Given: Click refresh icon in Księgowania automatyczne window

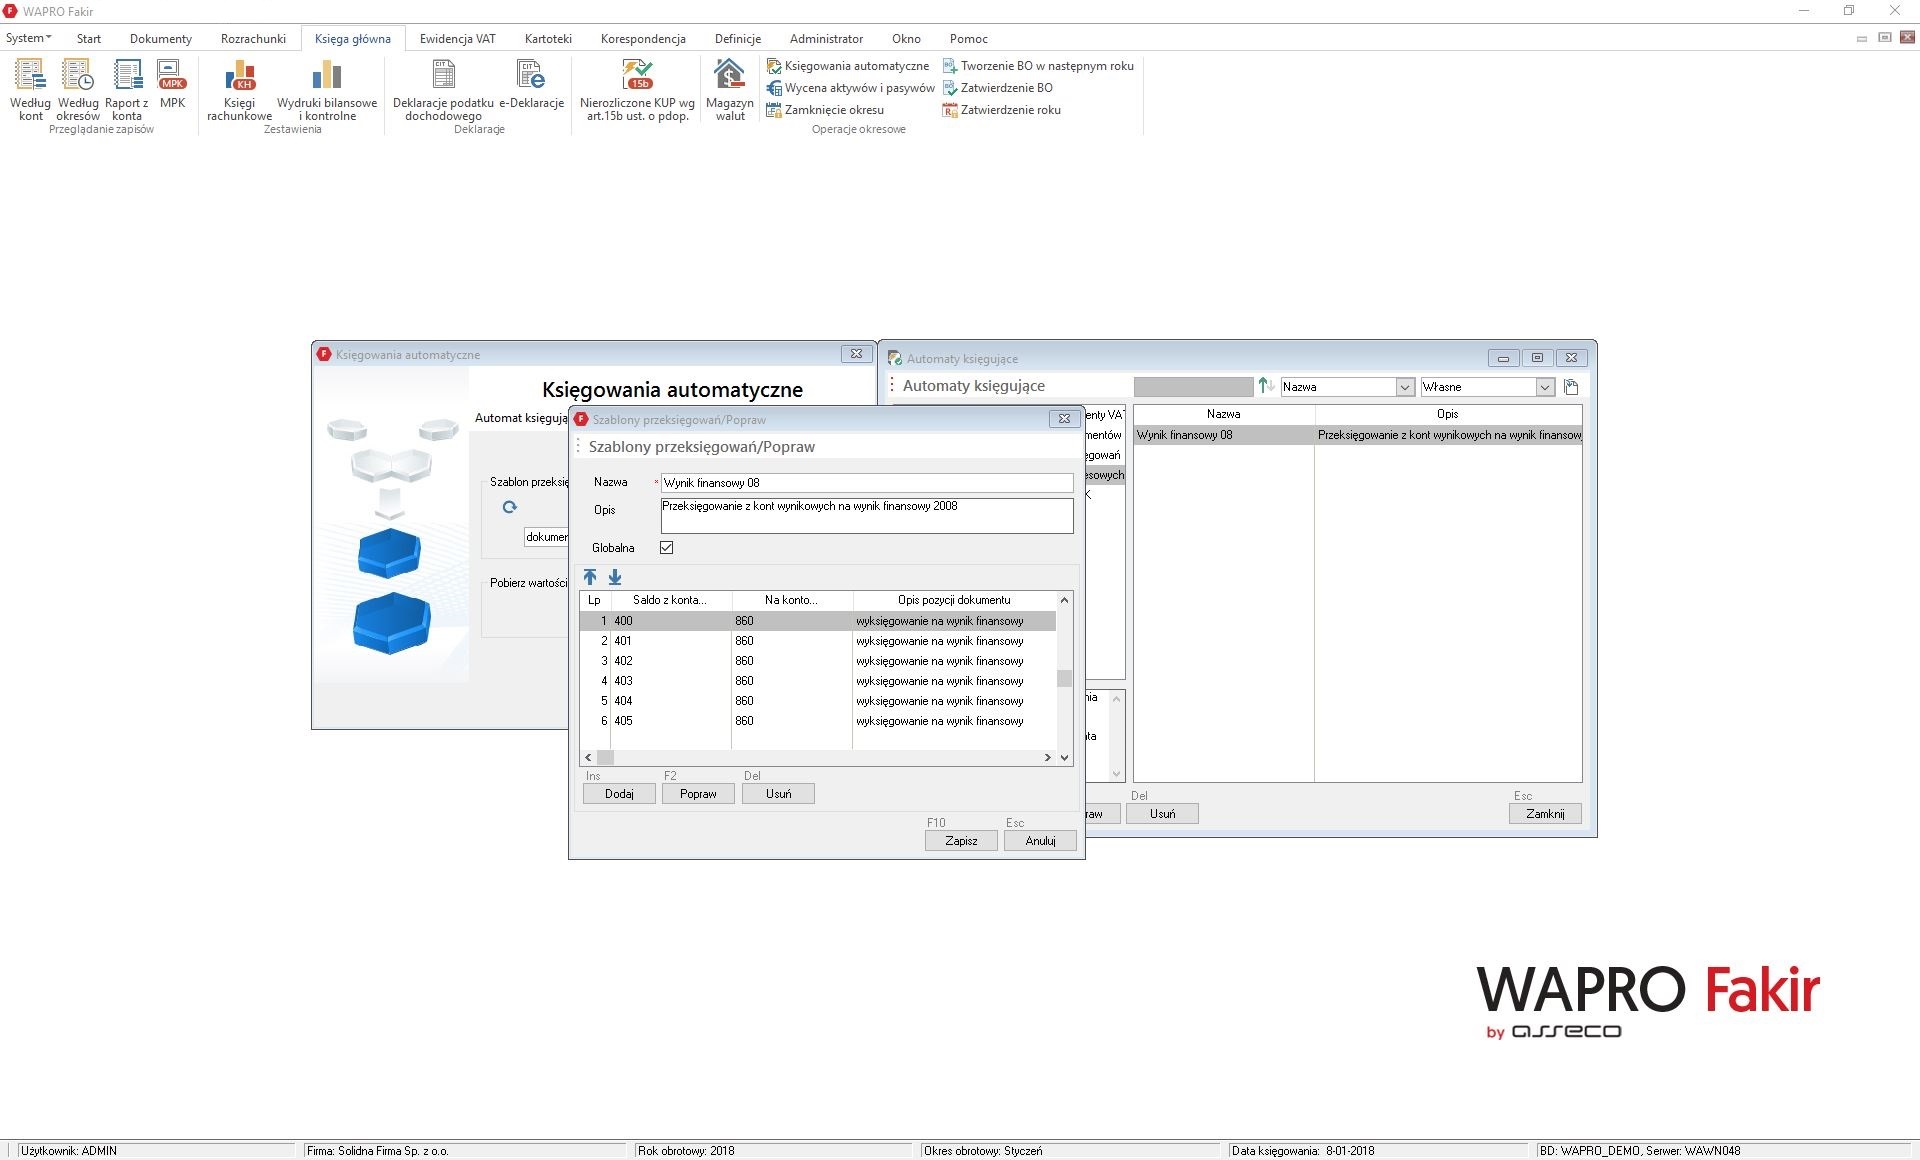Looking at the screenshot, I should 510,507.
